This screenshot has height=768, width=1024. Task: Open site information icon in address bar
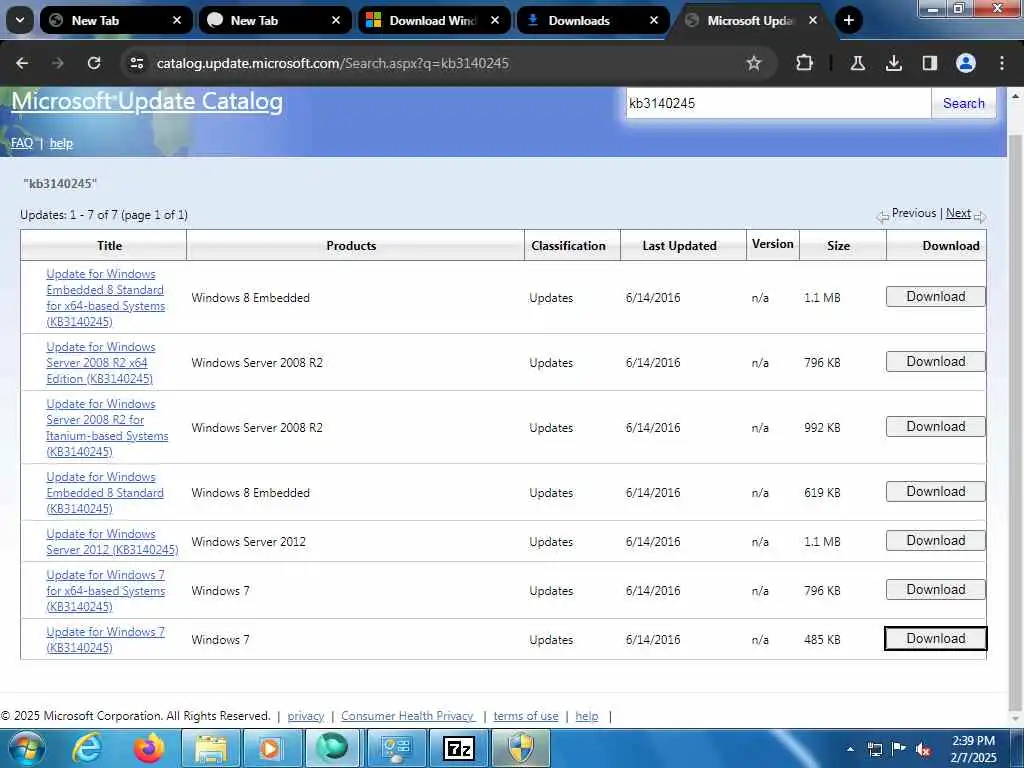[136, 63]
